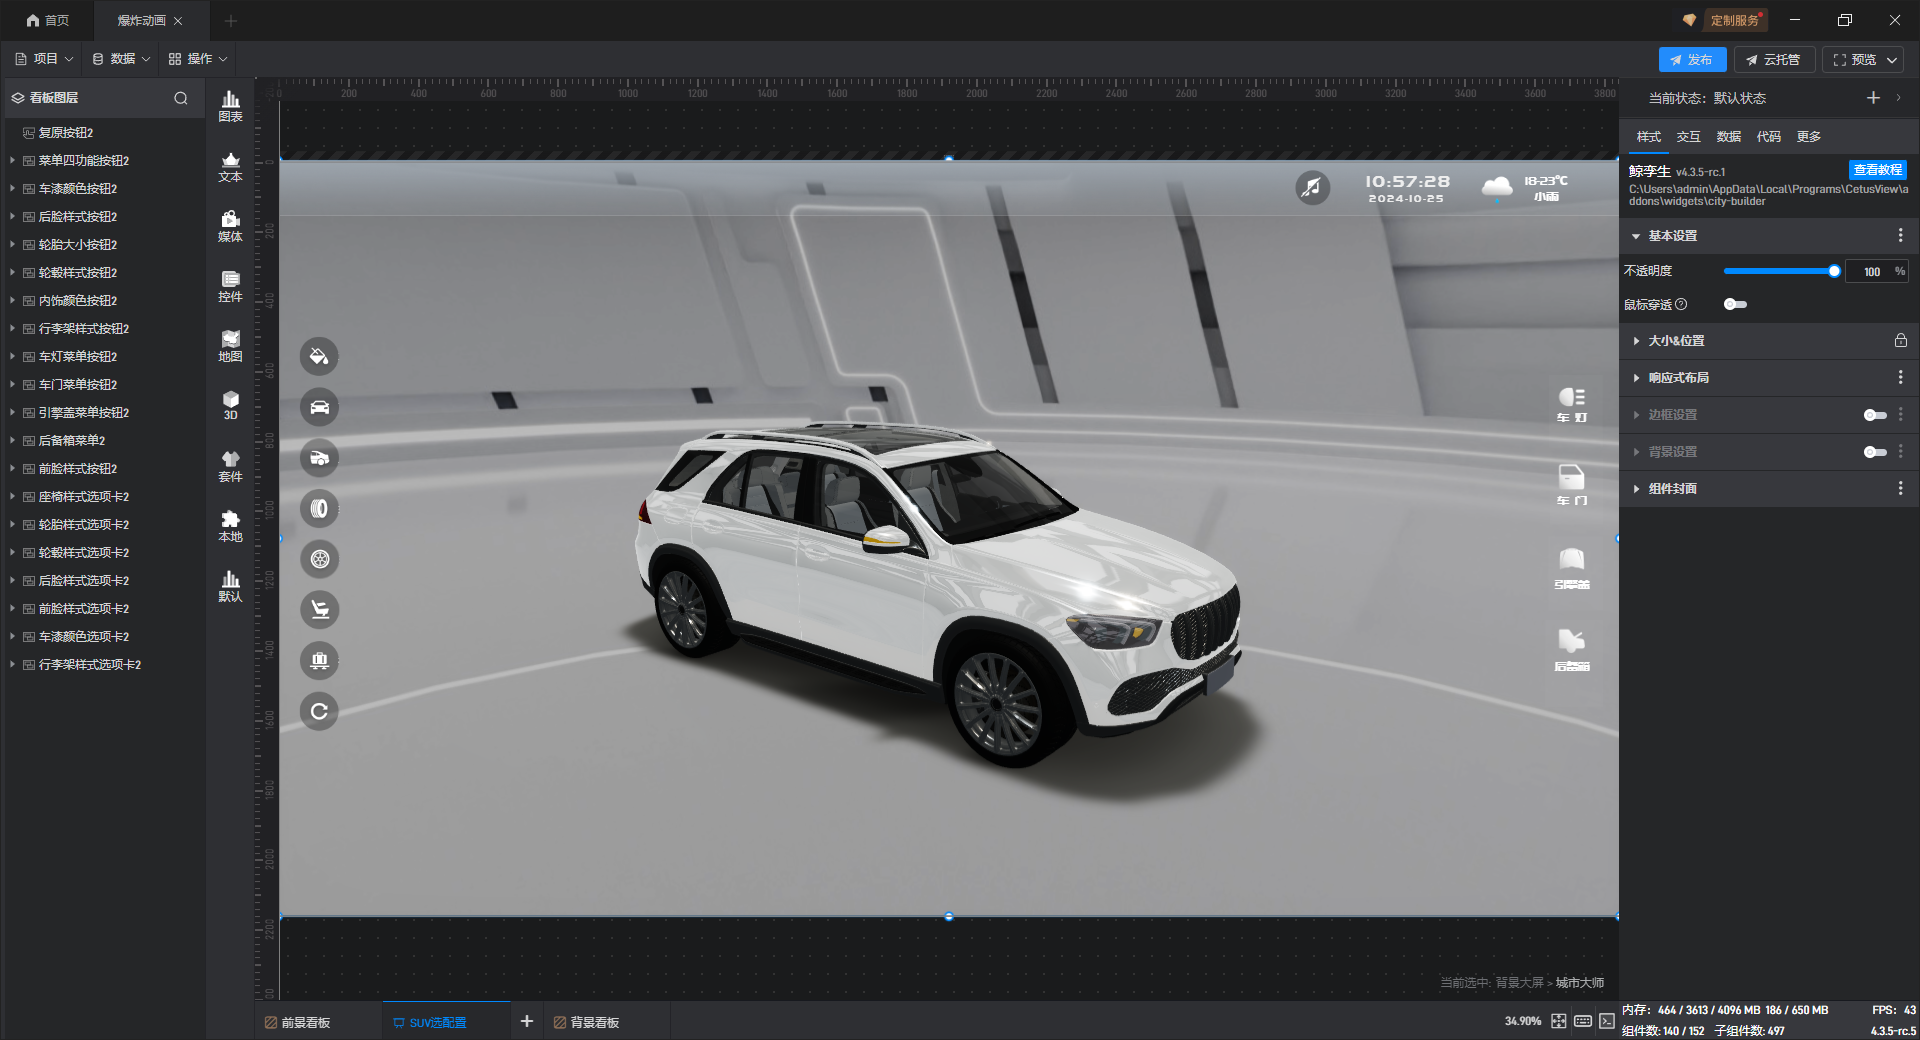Click the paint bucket color icon on canvas
The height and width of the screenshot is (1040, 1920).
(319, 356)
